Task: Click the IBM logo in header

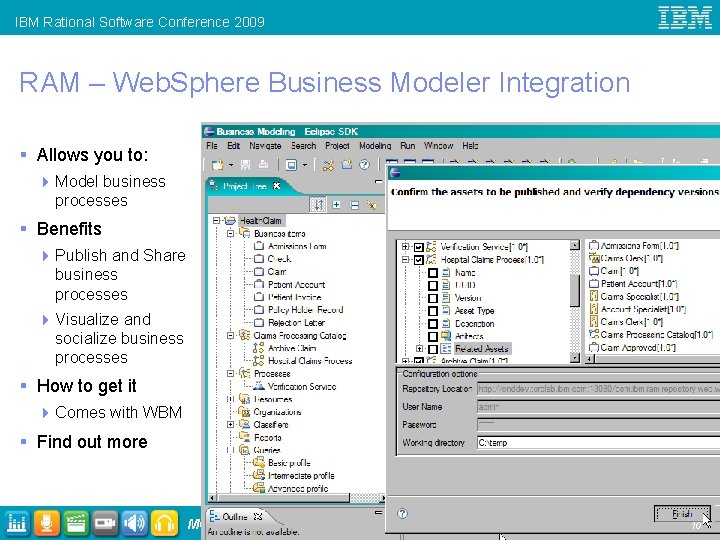Action: 685,17
